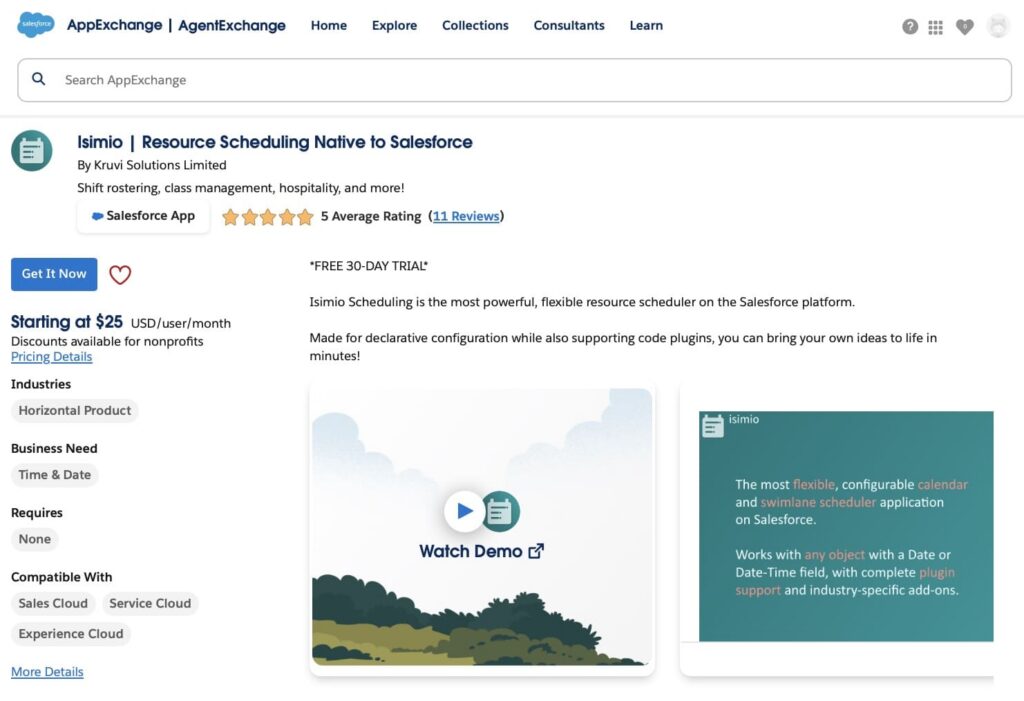Screen dimensions: 1024x701
Task: Click the search magnifying glass icon
Action: point(39,78)
